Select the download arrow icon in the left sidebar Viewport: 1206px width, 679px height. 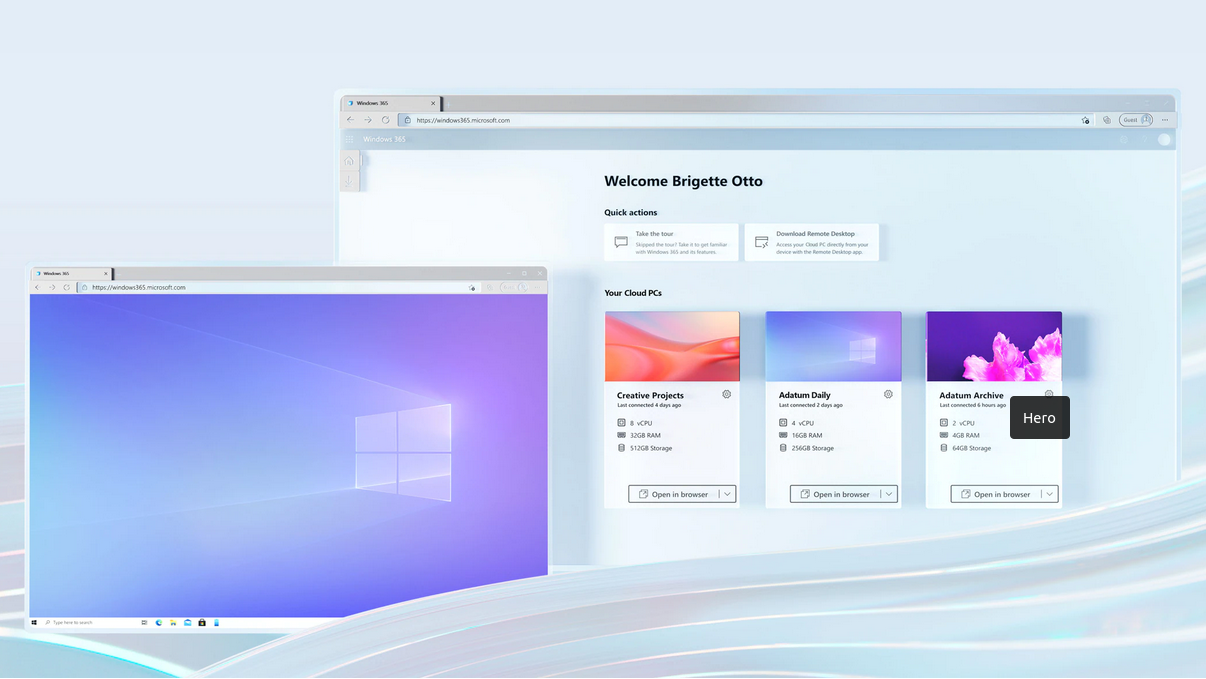[349, 181]
